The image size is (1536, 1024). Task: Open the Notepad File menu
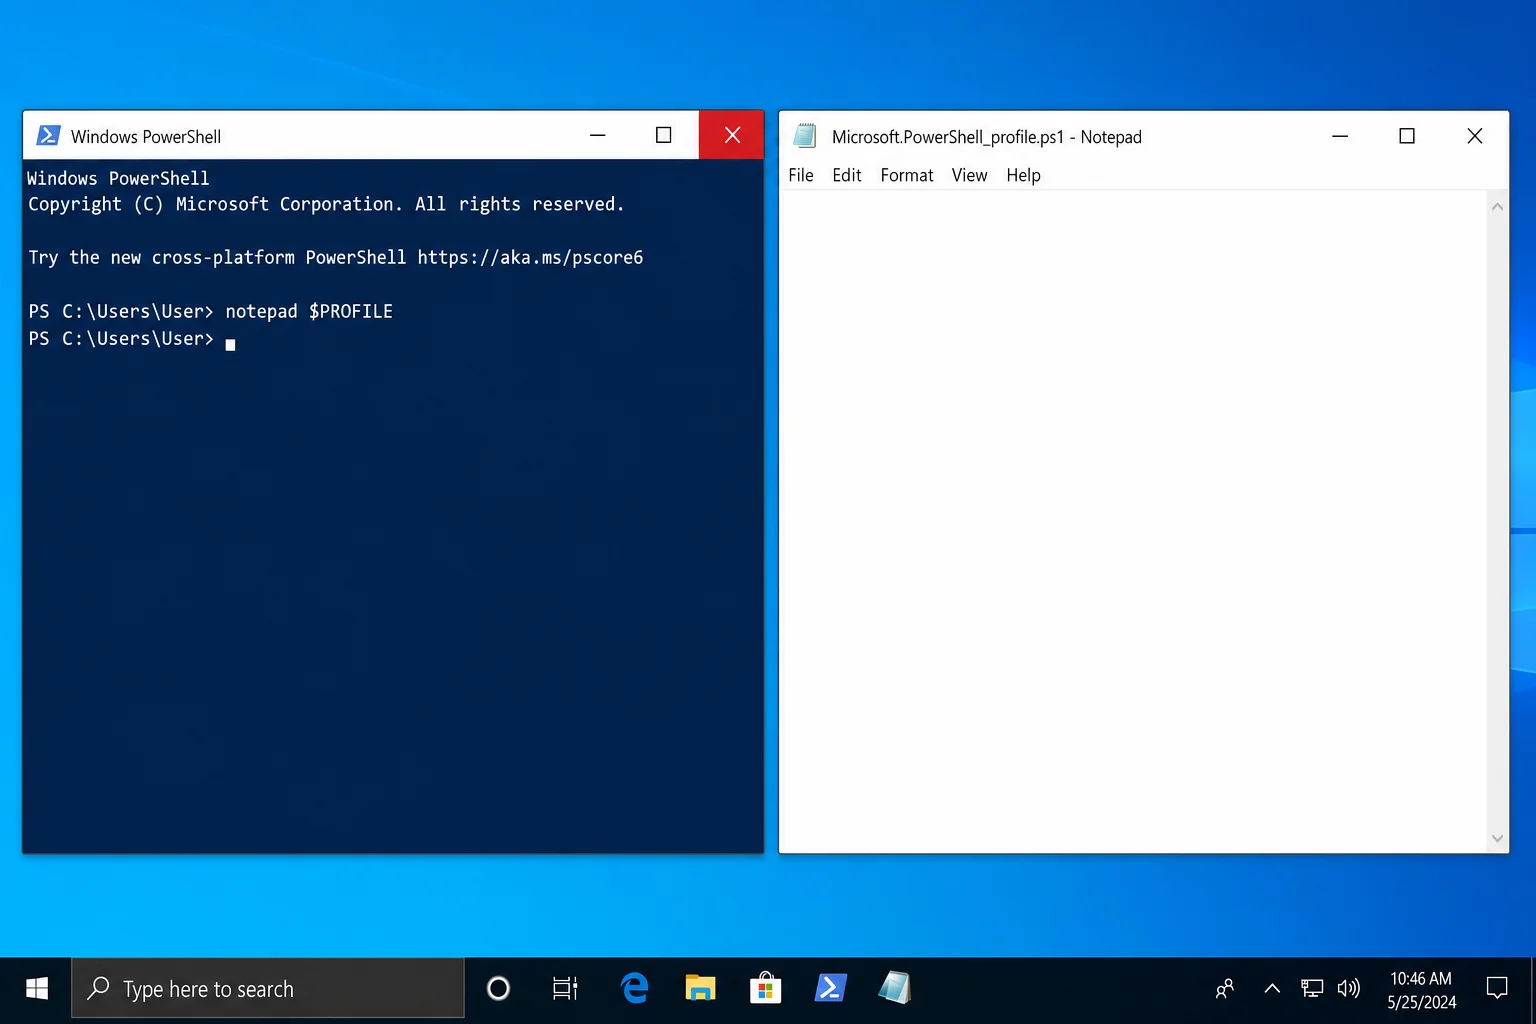pos(801,175)
